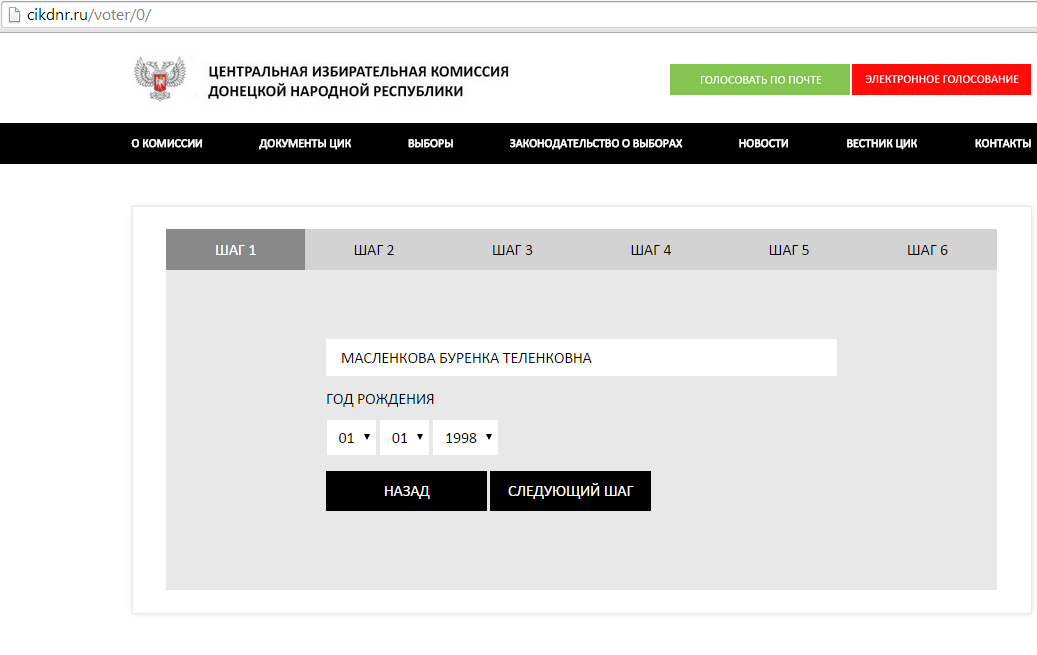
Task: Switch to the Шаг 2 tab
Action: 374,249
